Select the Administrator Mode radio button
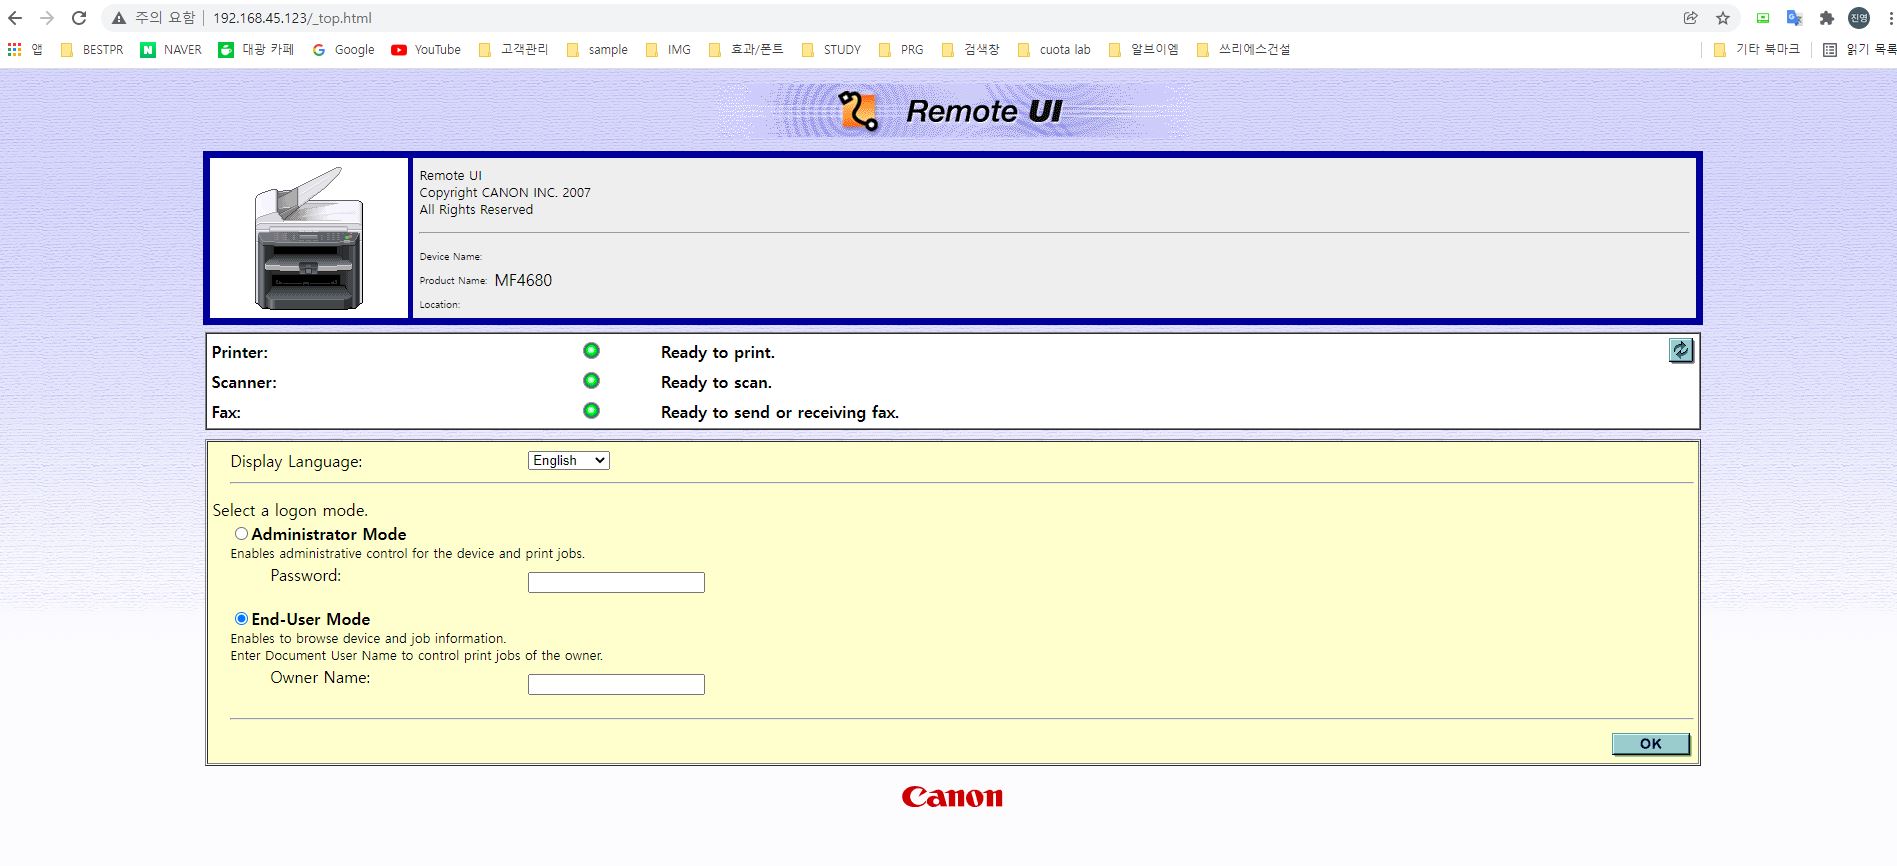 tap(241, 534)
